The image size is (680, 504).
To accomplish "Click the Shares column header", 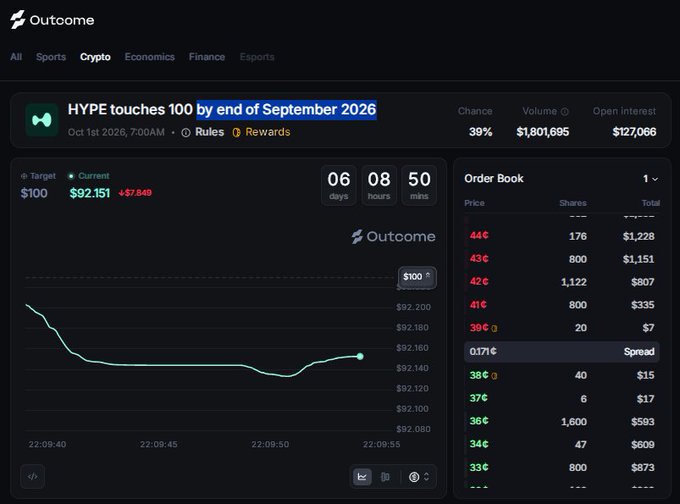I will (x=573, y=203).
